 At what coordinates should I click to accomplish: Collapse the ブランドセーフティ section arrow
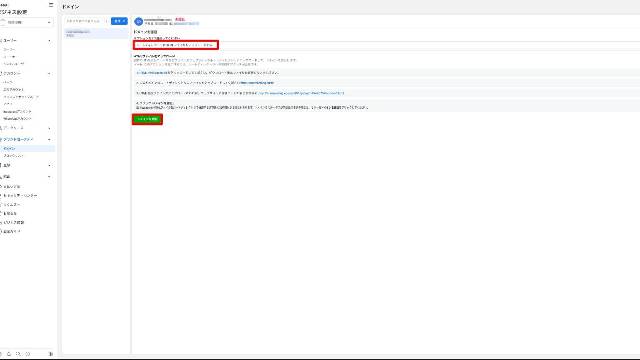point(49,140)
